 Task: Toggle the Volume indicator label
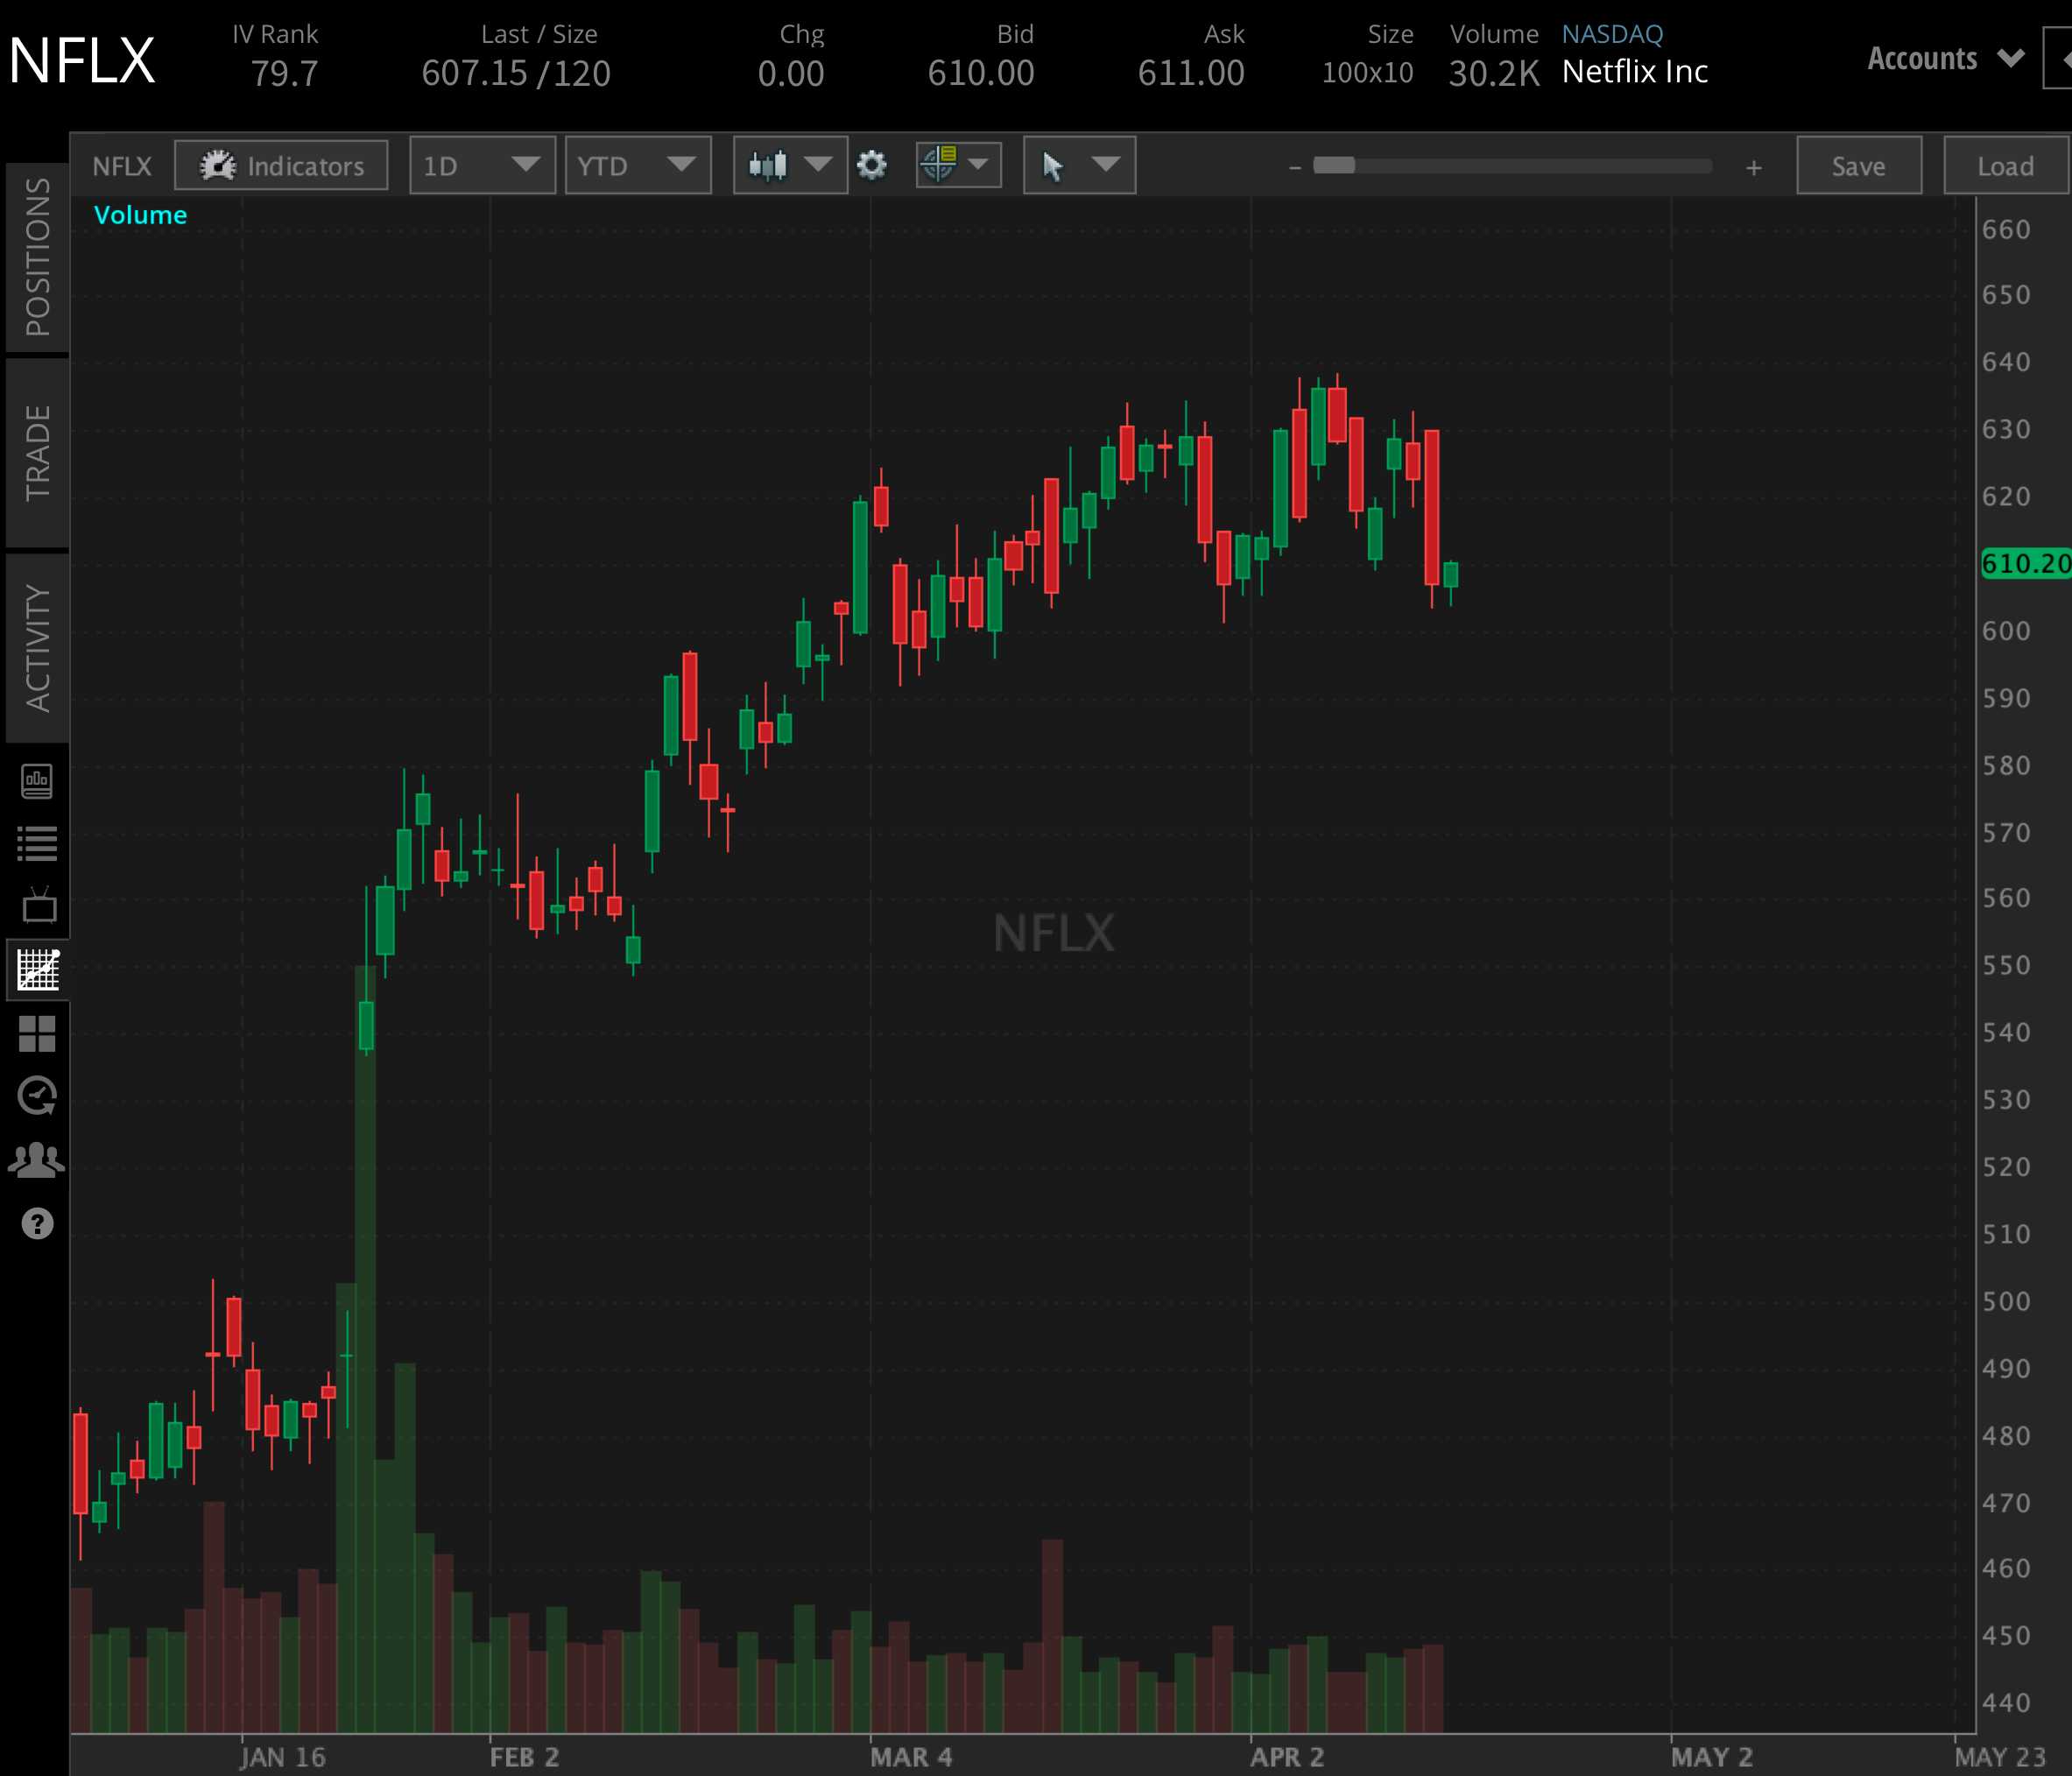pos(140,214)
